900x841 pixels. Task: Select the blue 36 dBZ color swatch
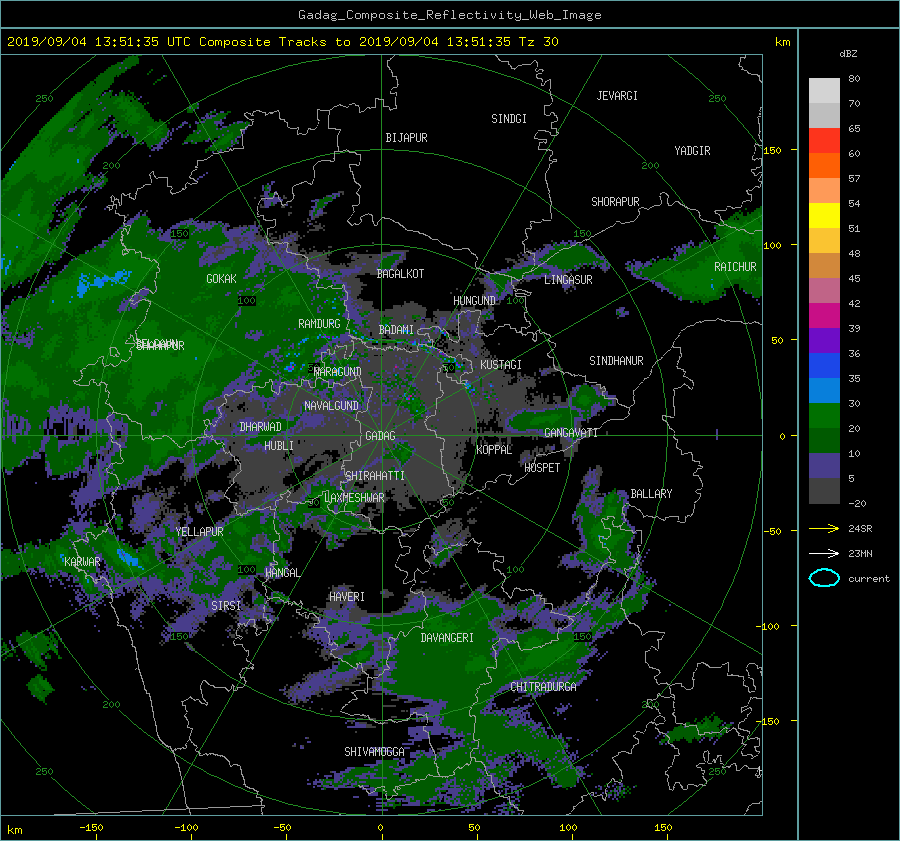pos(824,365)
